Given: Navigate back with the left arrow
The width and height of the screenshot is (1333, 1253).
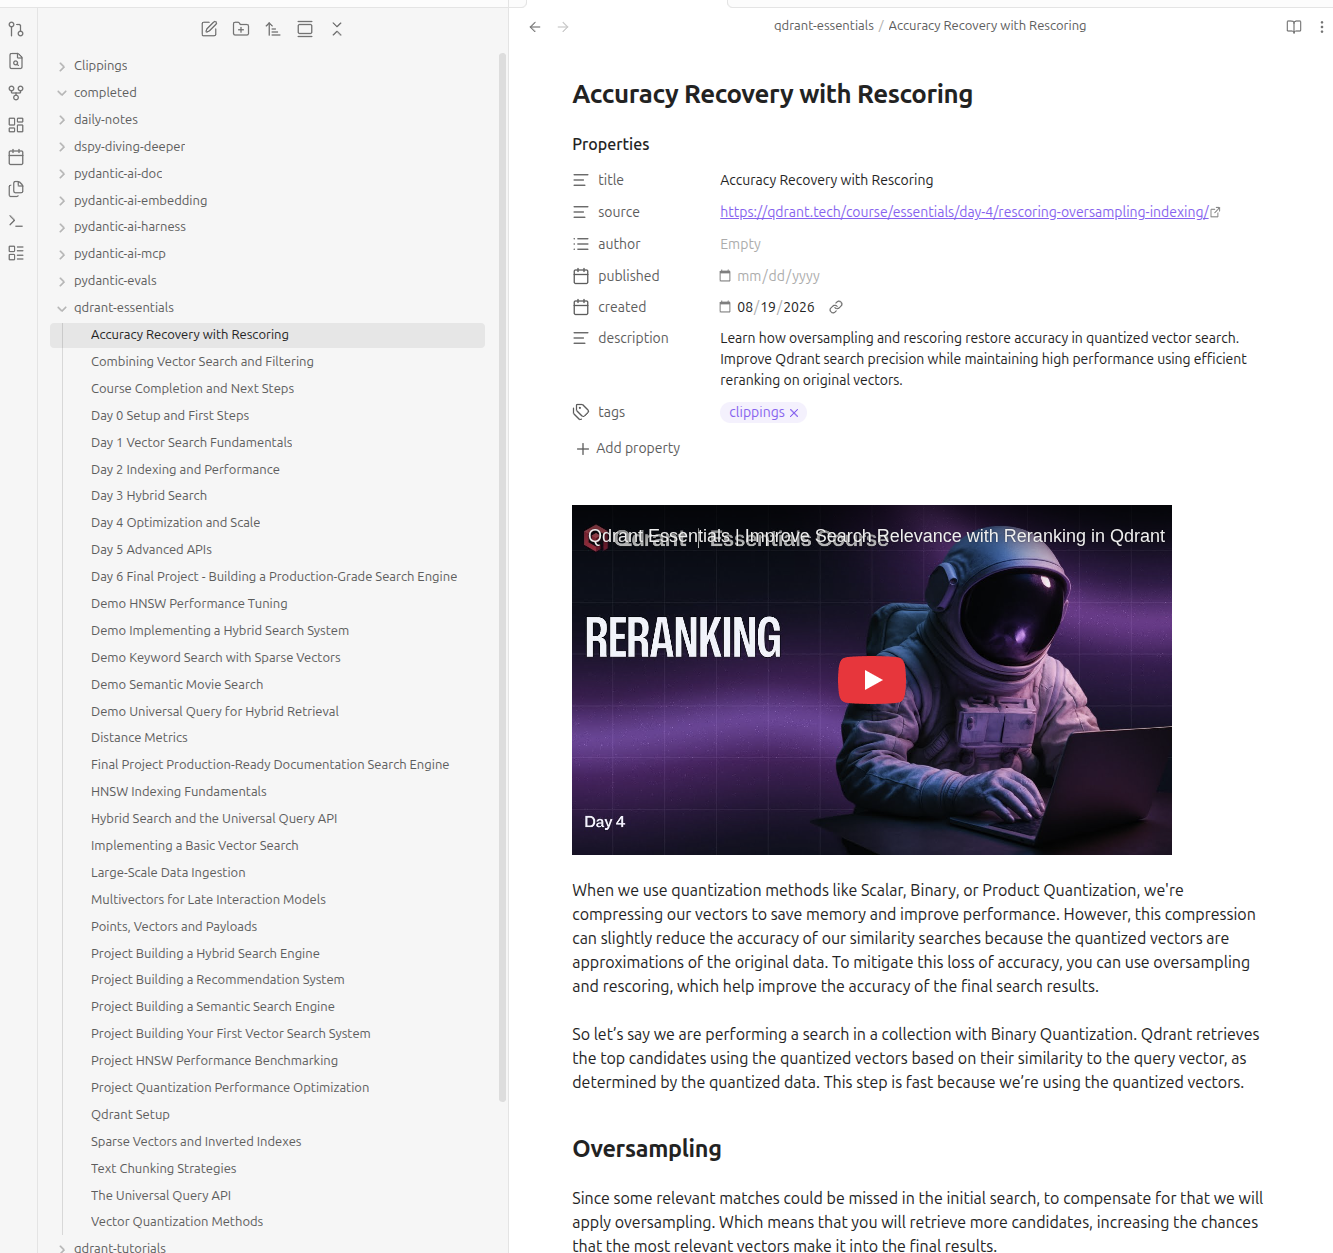Looking at the screenshot, I should coord(535,27).
